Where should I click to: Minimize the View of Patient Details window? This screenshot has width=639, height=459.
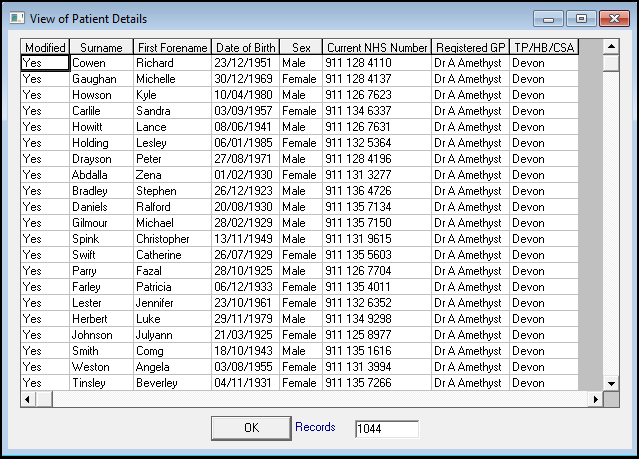(x=548, y=18)
